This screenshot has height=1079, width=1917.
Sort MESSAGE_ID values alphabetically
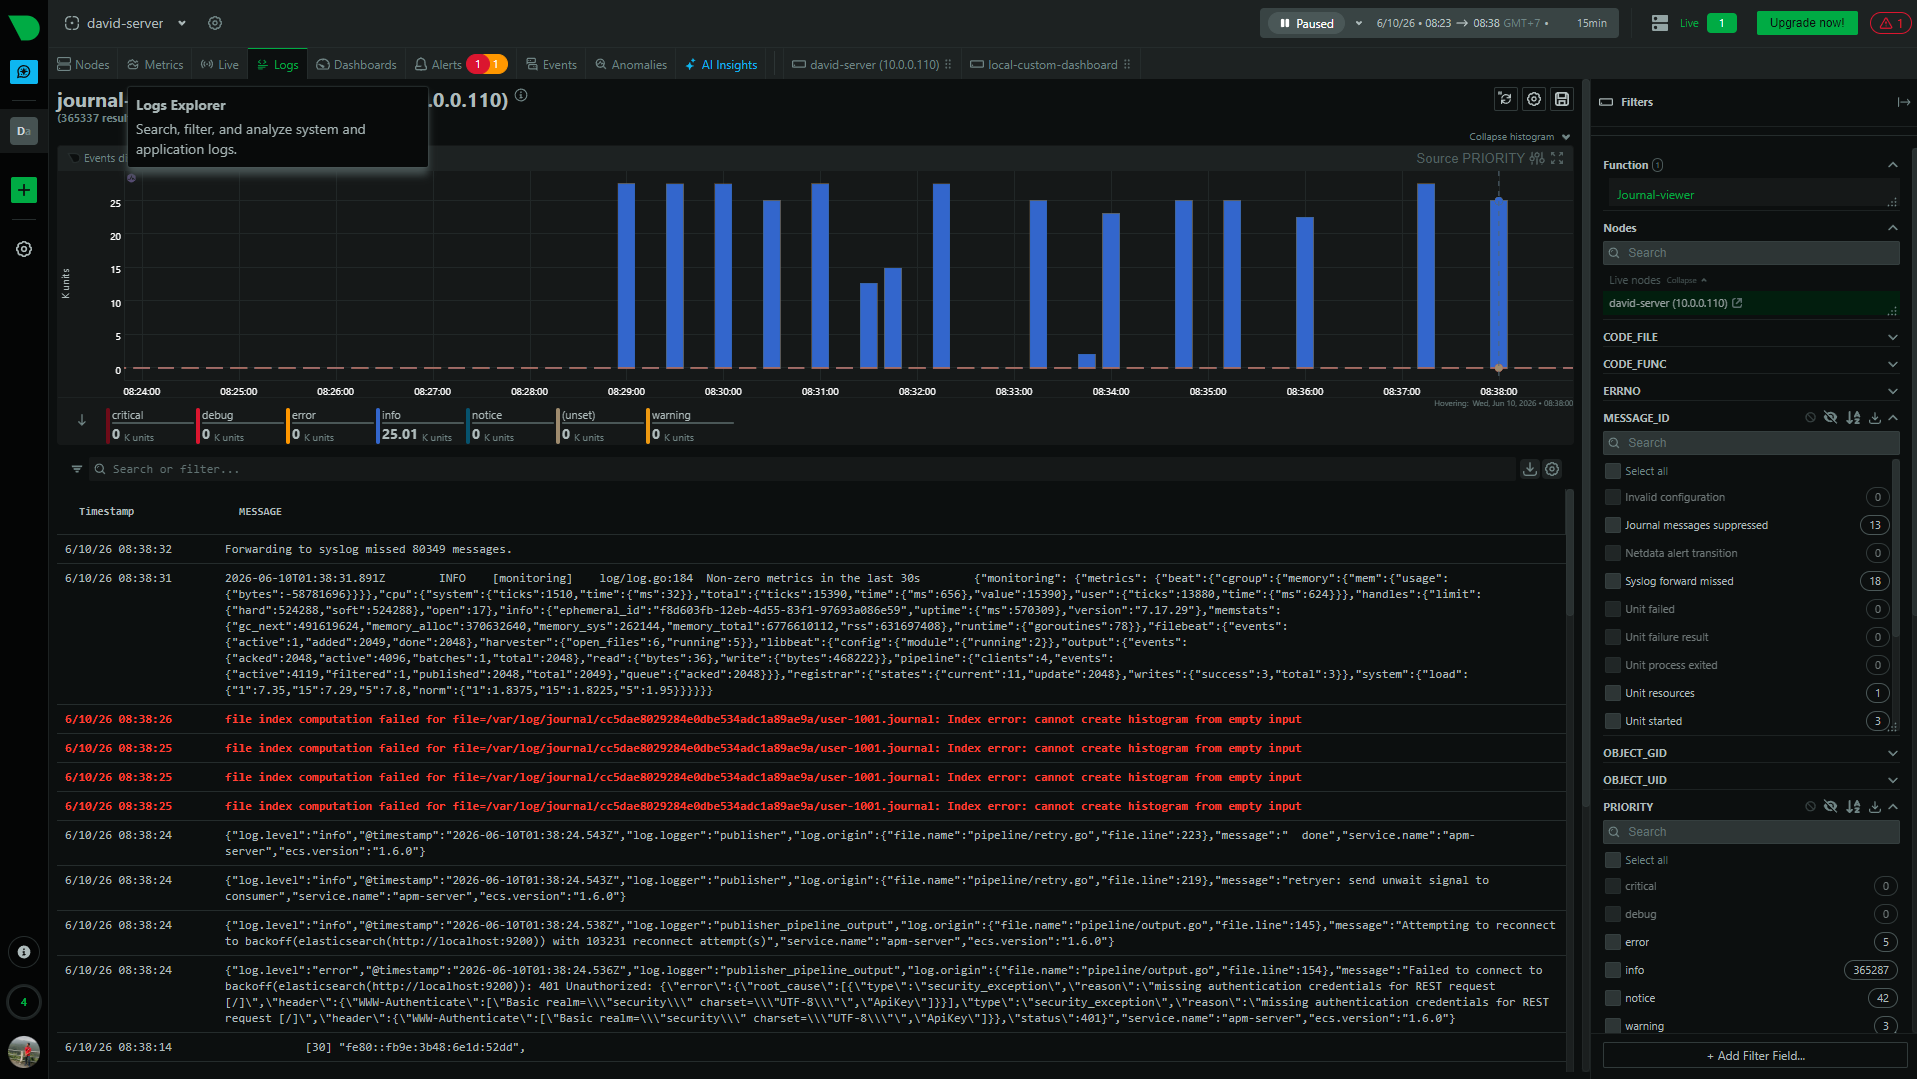pyautogui.click(x=1853, y=418)
